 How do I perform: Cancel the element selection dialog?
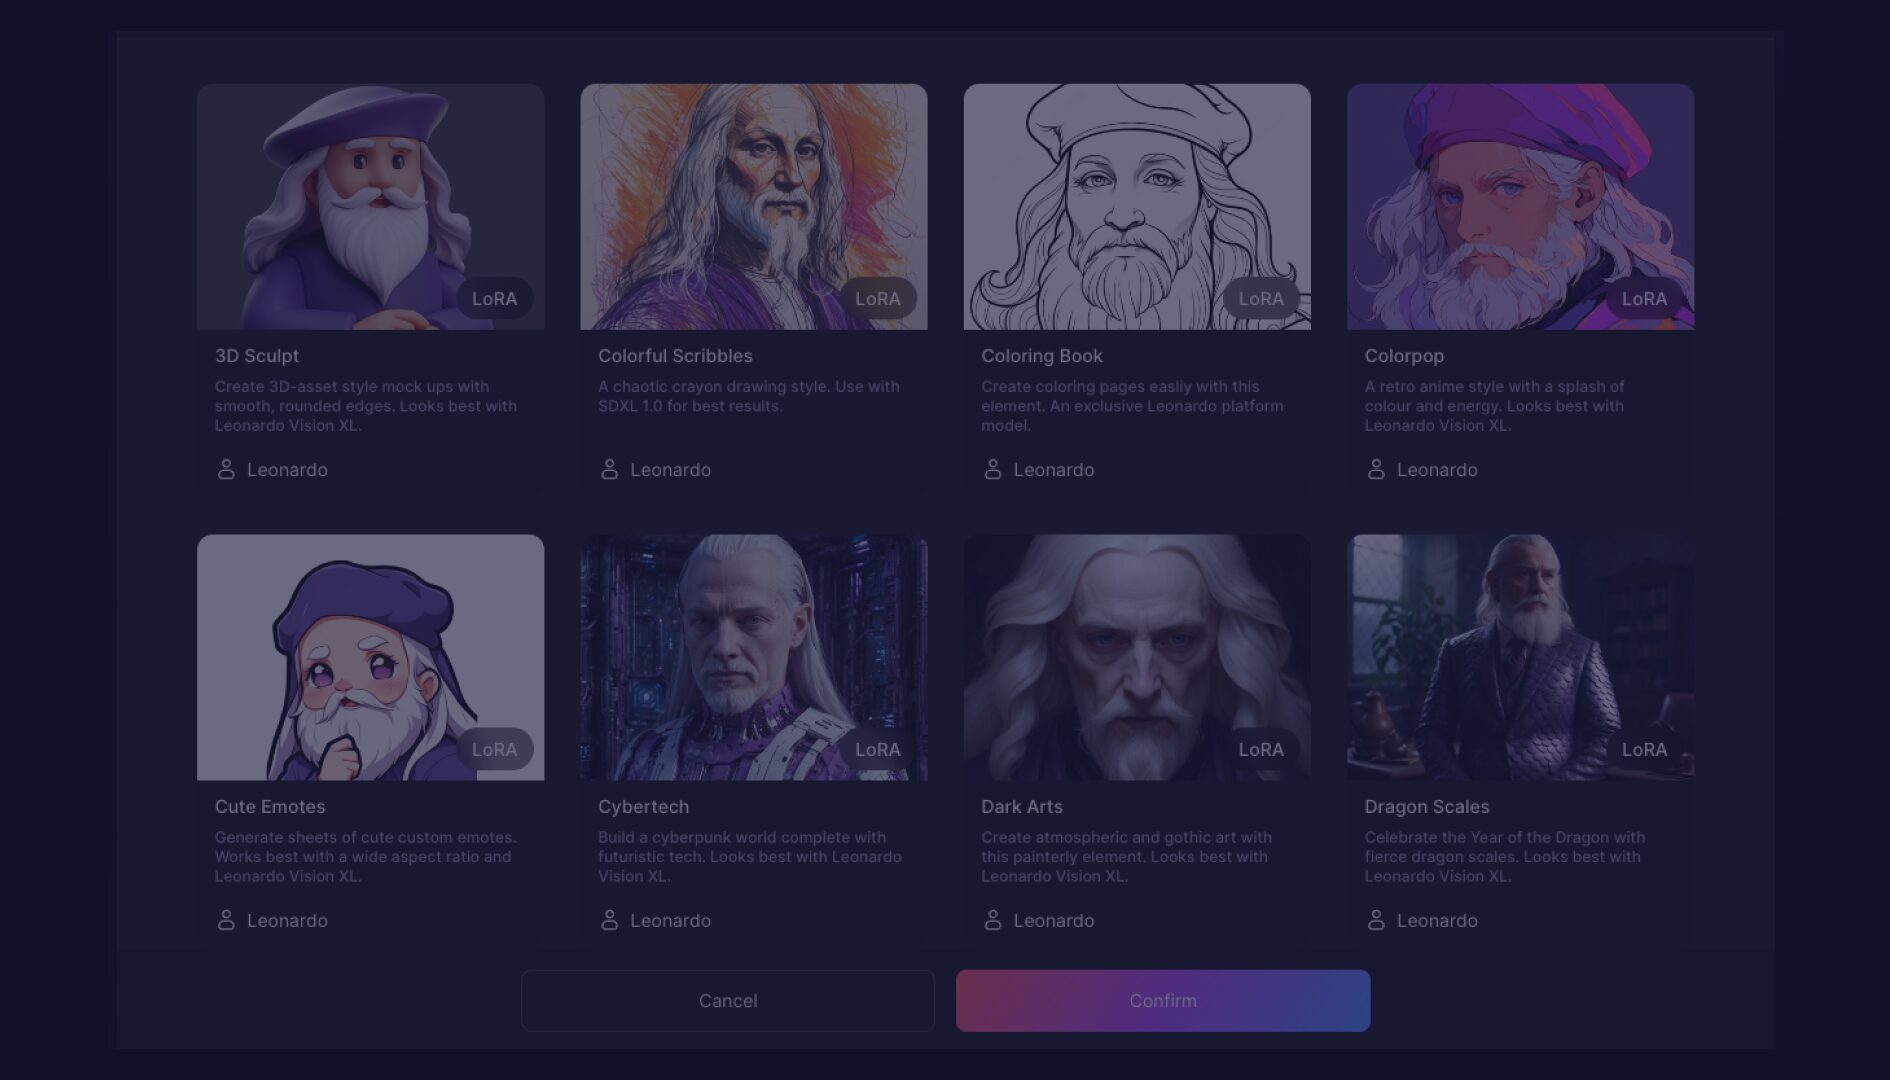coord(728,1000)
